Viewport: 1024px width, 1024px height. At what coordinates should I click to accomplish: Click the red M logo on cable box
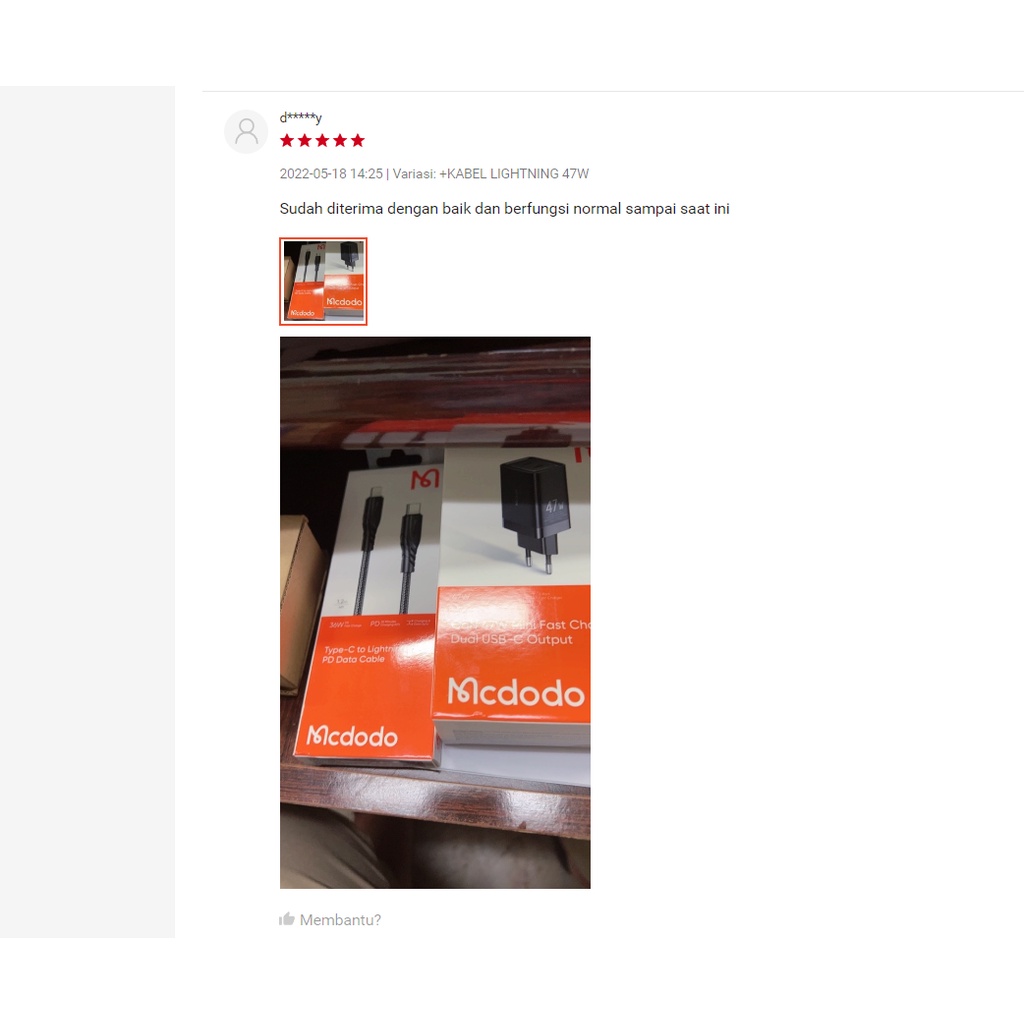424,480
